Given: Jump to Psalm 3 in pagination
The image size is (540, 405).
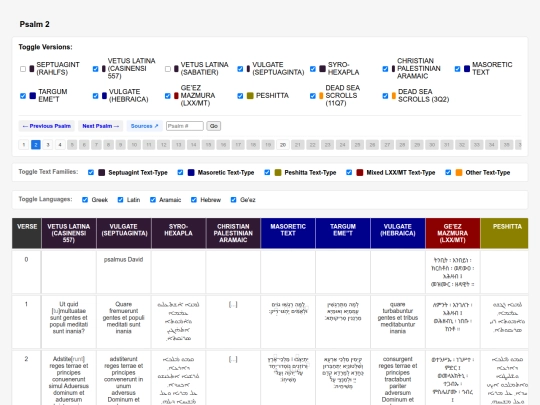Looking at the screenshot, I should [x=48, y=145].
